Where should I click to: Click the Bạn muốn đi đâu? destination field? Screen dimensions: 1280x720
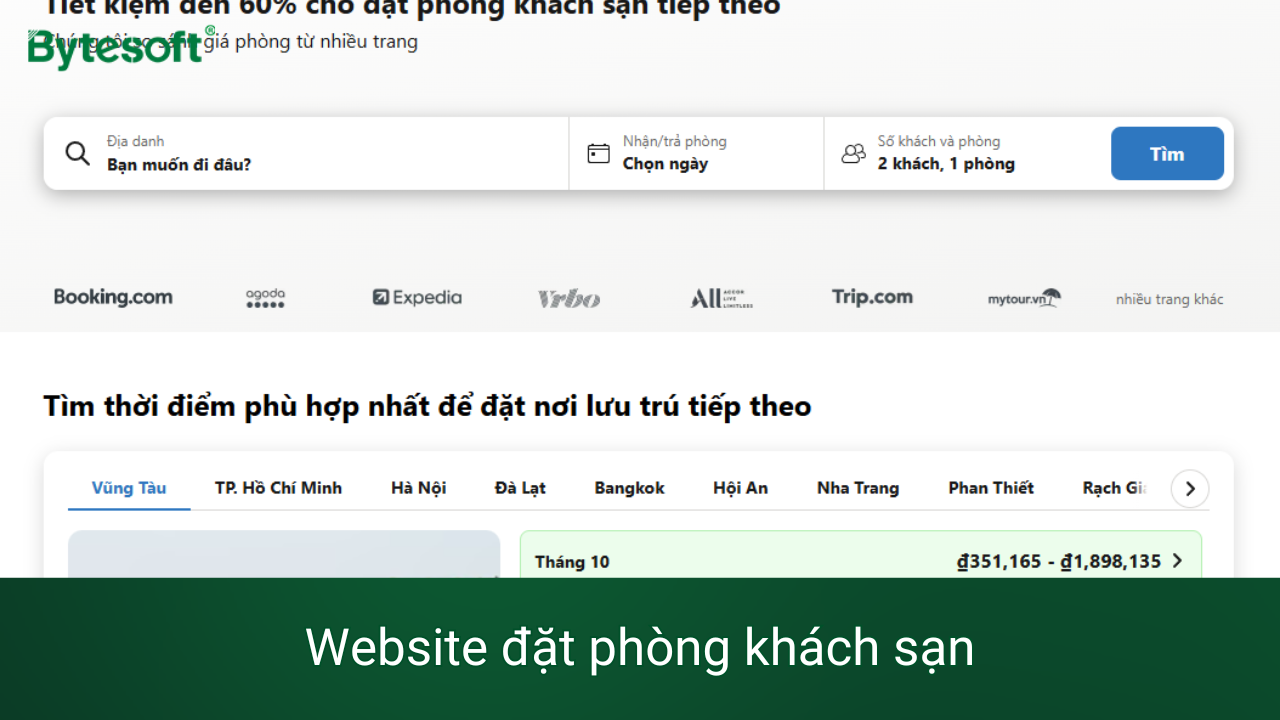[x=180, y=164]
